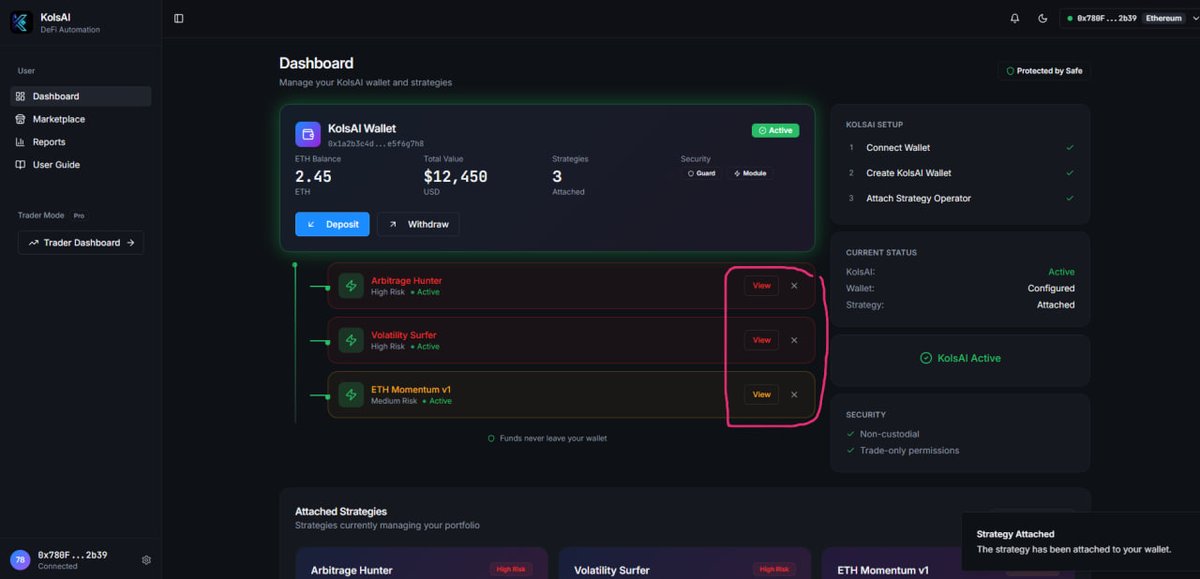The width and height of the screenshot is (1200, 579).
Task: View the Volatility Surfer strategy
Action: pyautogui.click(x=761, y=340)
